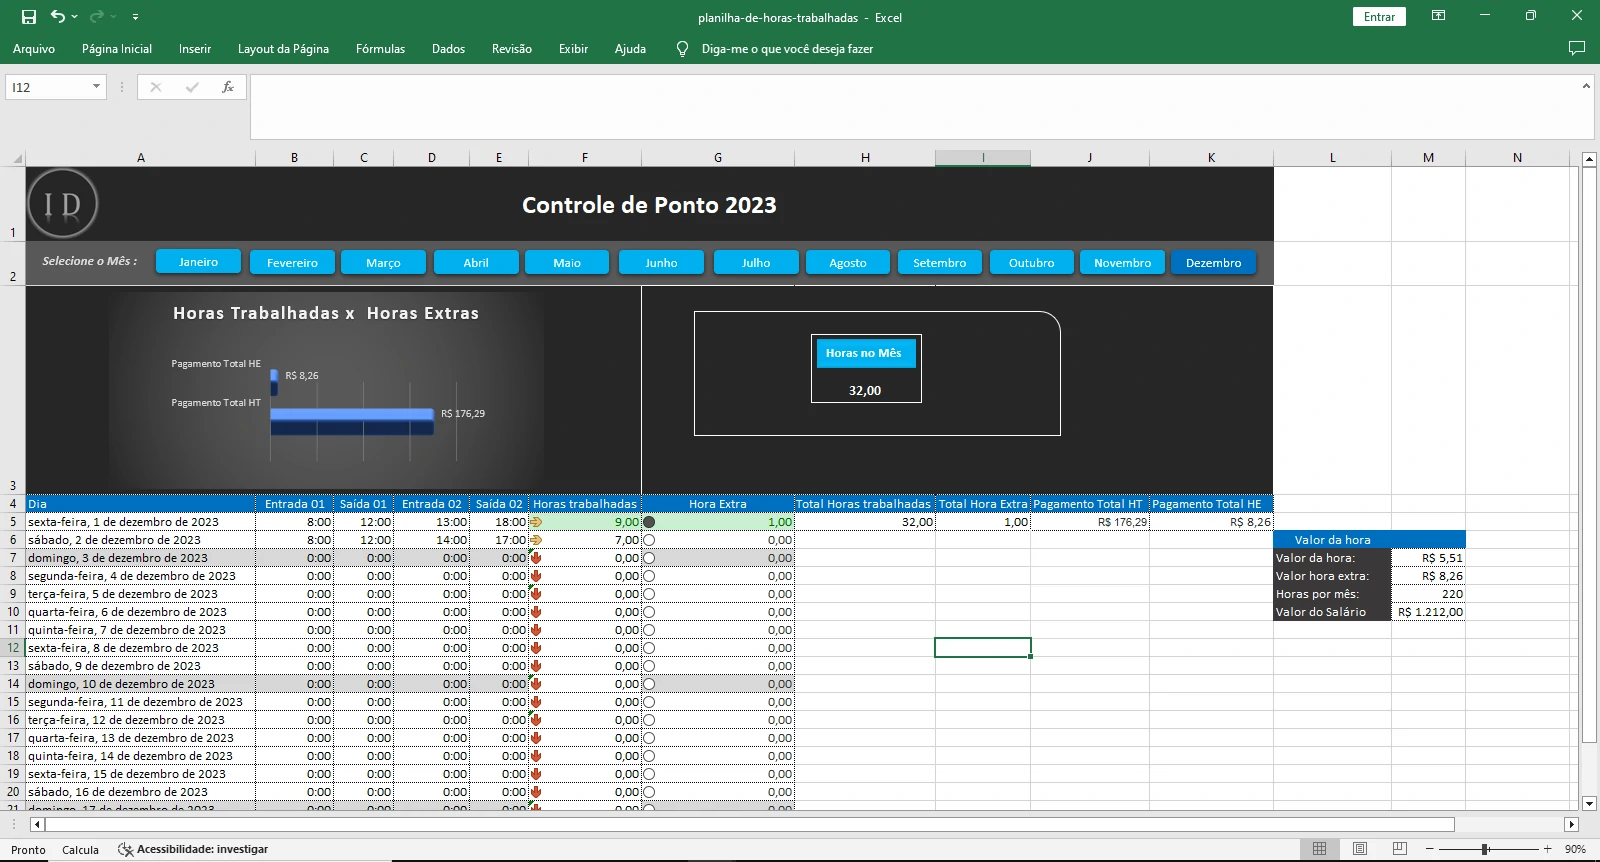Open the Layout da Página tab
The width and height of the screenshot is (1600, 862).
[283, 48]
